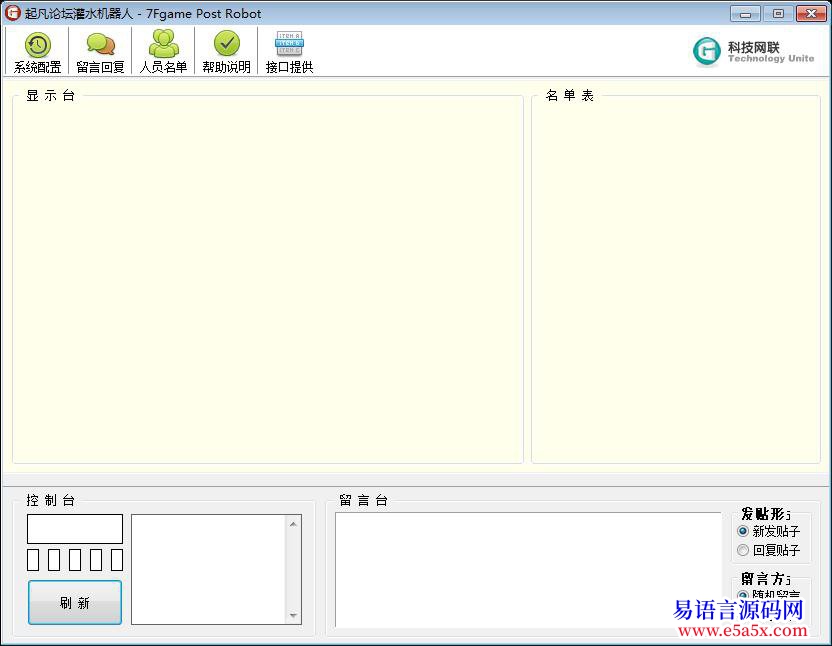Screen dimensions: 832x646
Task: Open the 人员名单 member list icon
Action: click(163, 52)
